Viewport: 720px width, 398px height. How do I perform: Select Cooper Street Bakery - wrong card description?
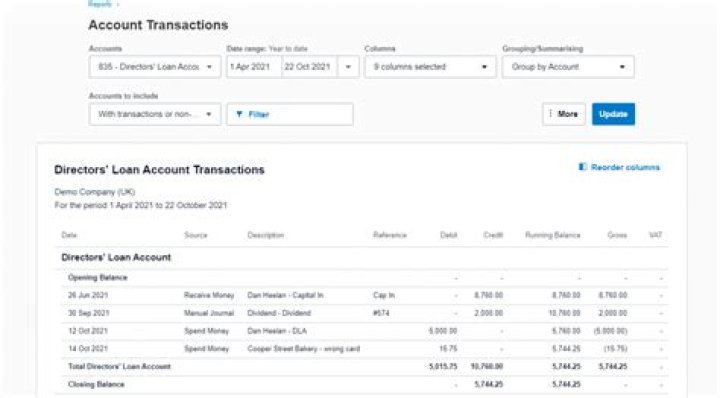coord(304,349)
